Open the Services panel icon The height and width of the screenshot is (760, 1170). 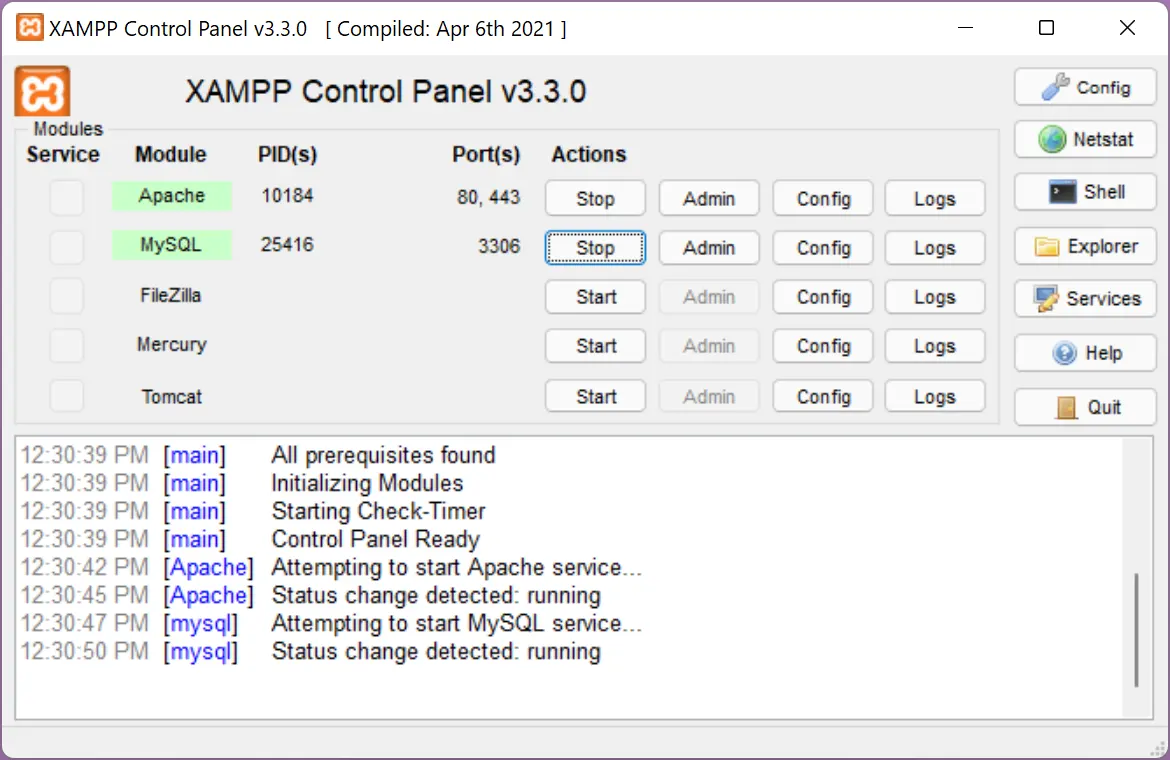[1047, 299]
